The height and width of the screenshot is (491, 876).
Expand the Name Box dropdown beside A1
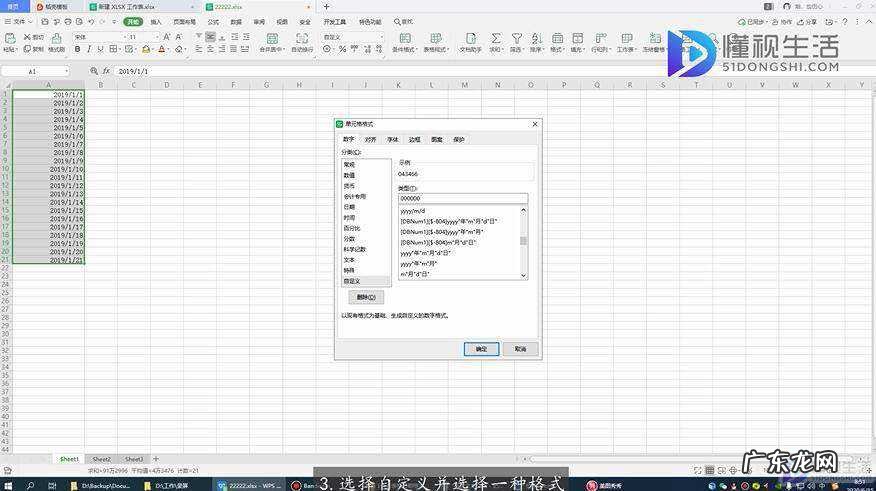tap(66, 71)
